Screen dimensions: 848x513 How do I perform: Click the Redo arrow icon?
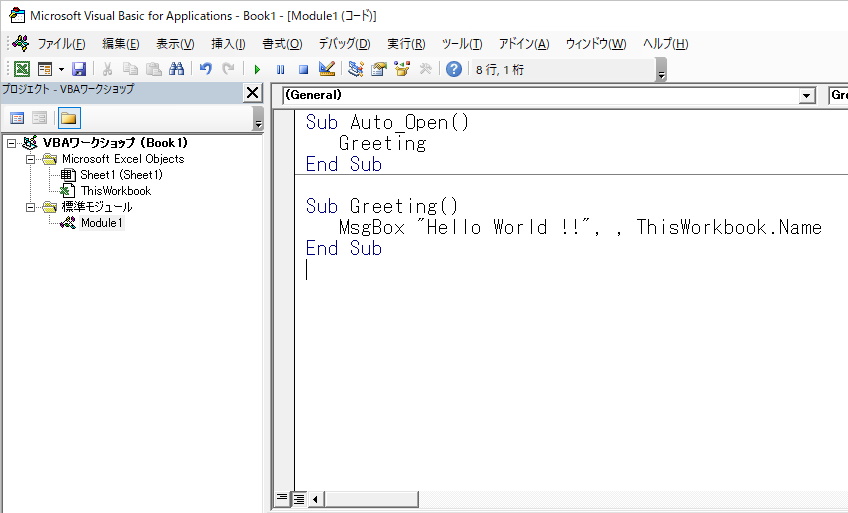point(229,69)
